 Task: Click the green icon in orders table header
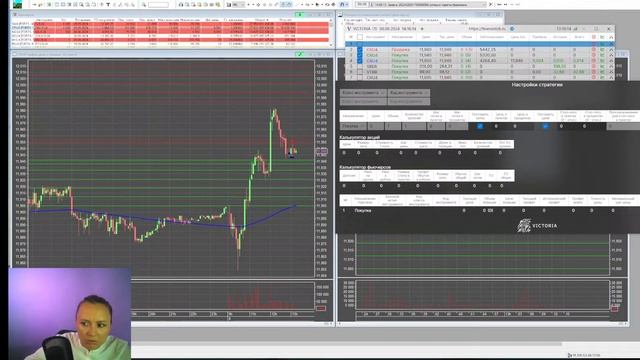click(602, 37)
